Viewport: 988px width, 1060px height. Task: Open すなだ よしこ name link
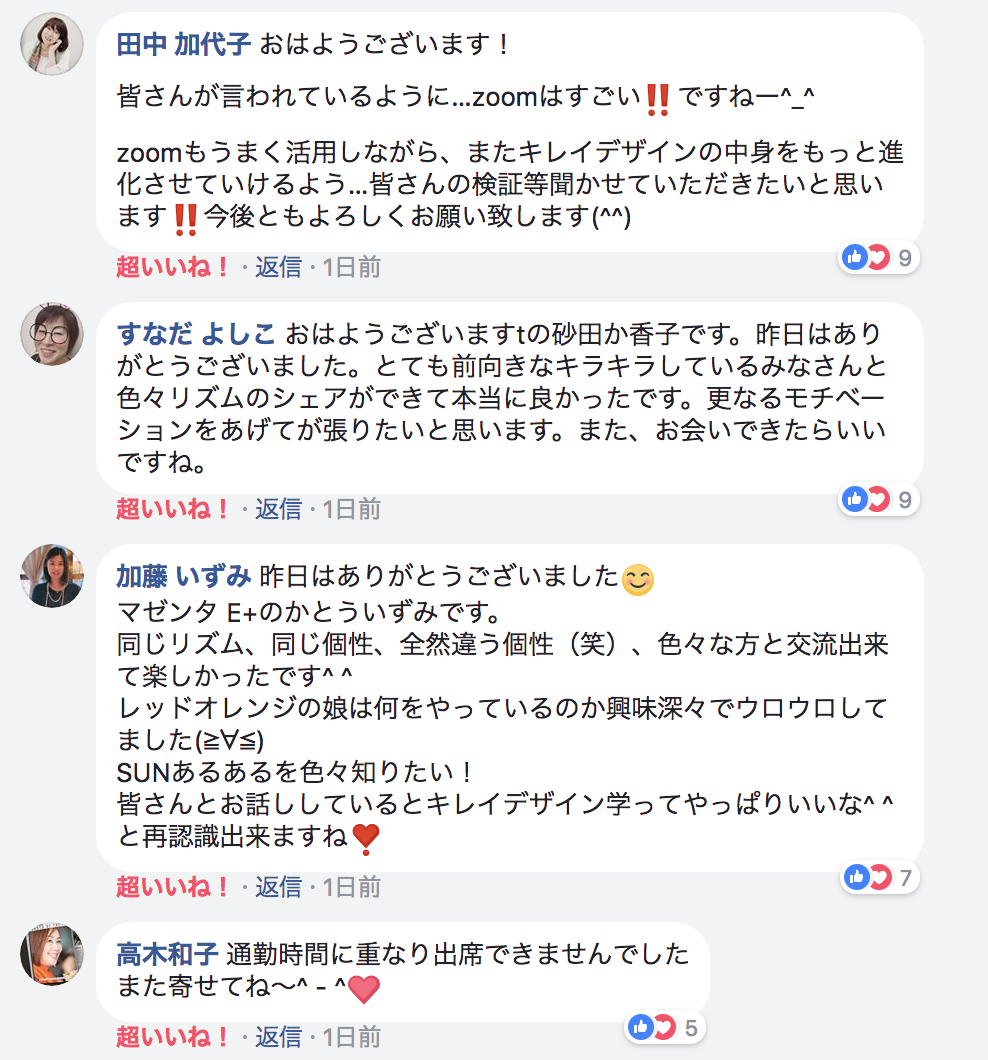click(198, 333)
